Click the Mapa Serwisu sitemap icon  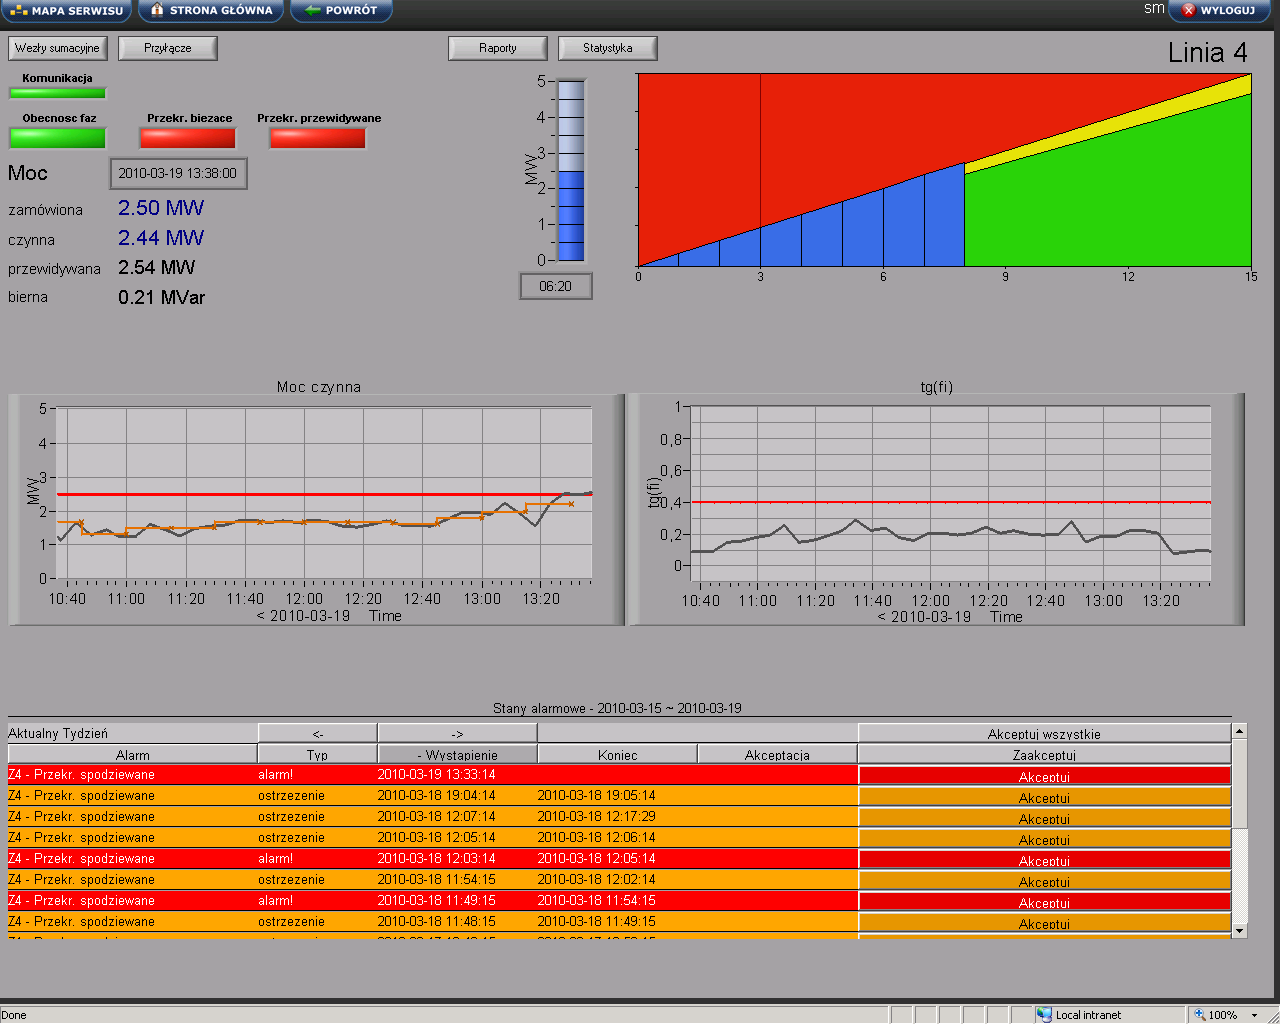click(19, 11)
